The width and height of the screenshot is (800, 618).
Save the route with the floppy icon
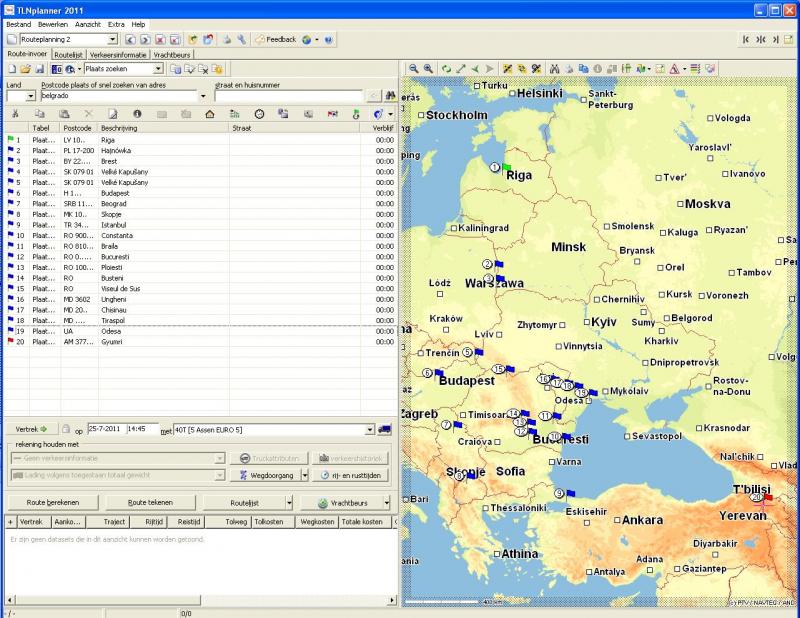[x=39, y=69]
